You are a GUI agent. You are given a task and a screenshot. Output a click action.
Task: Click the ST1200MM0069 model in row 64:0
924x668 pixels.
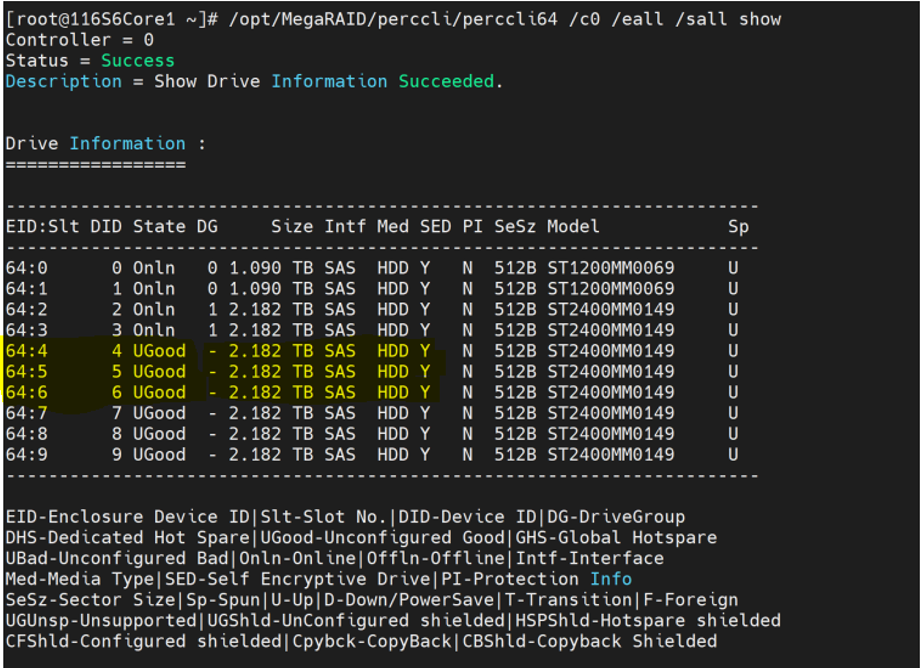(610, 268)
